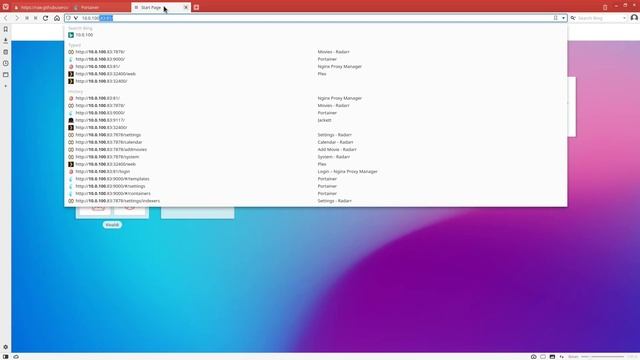Open Settings gear at sidebar bottom
The width and height of the screenshot is (640, 360).
coord(6,347)
